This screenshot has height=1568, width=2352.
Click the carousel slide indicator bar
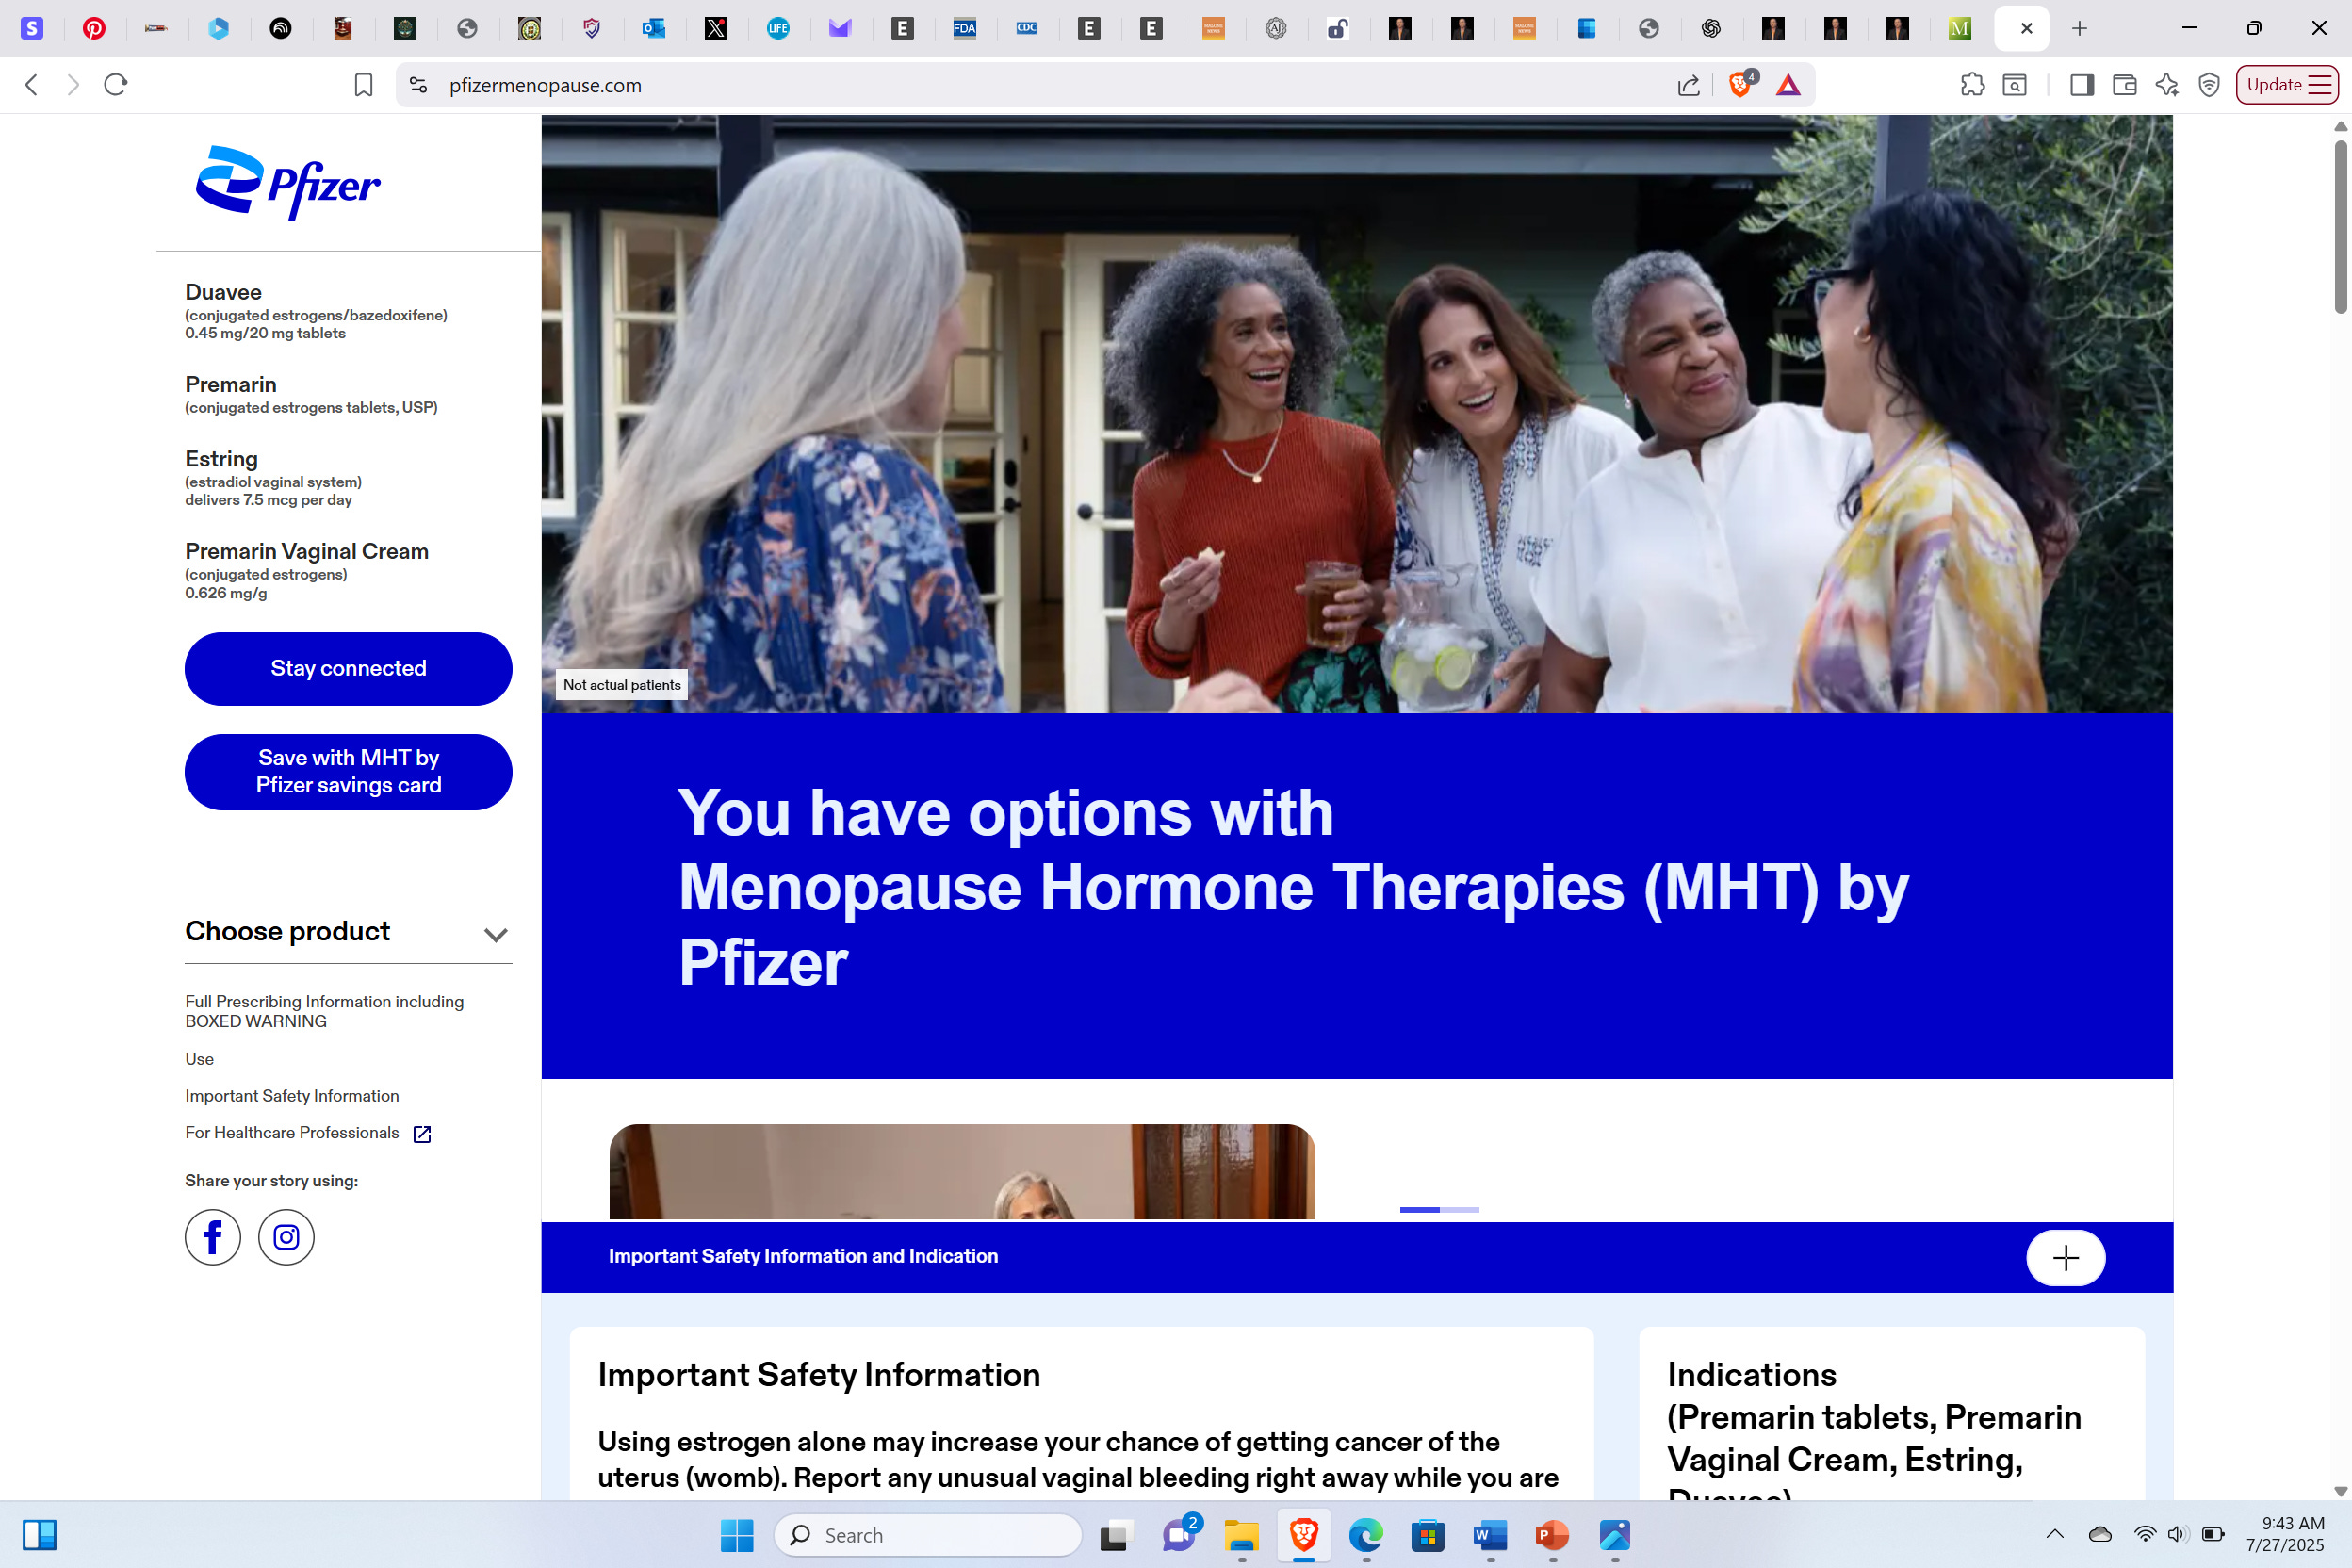pyautogui.click(x=1439, y=1210)
